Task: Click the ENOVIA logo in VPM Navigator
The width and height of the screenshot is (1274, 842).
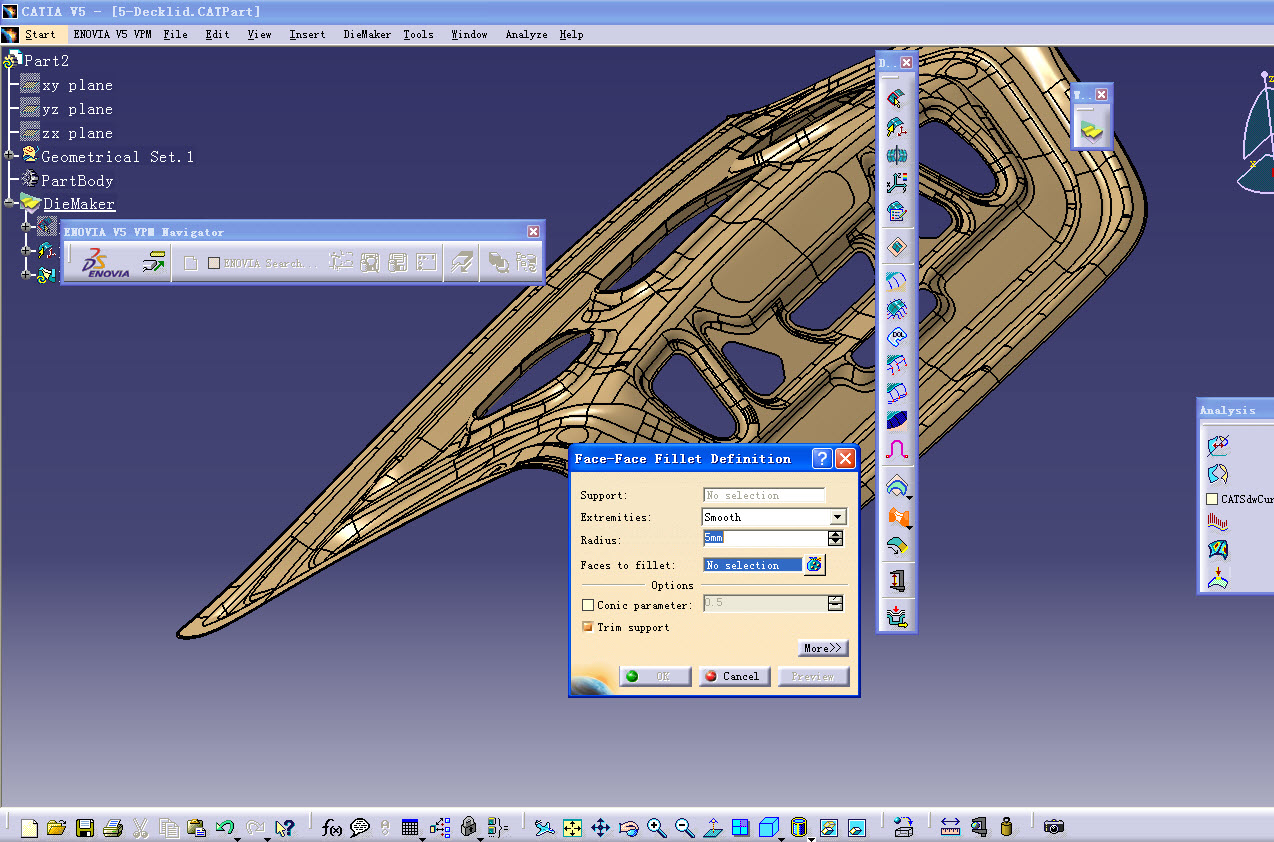Action: 104,263
